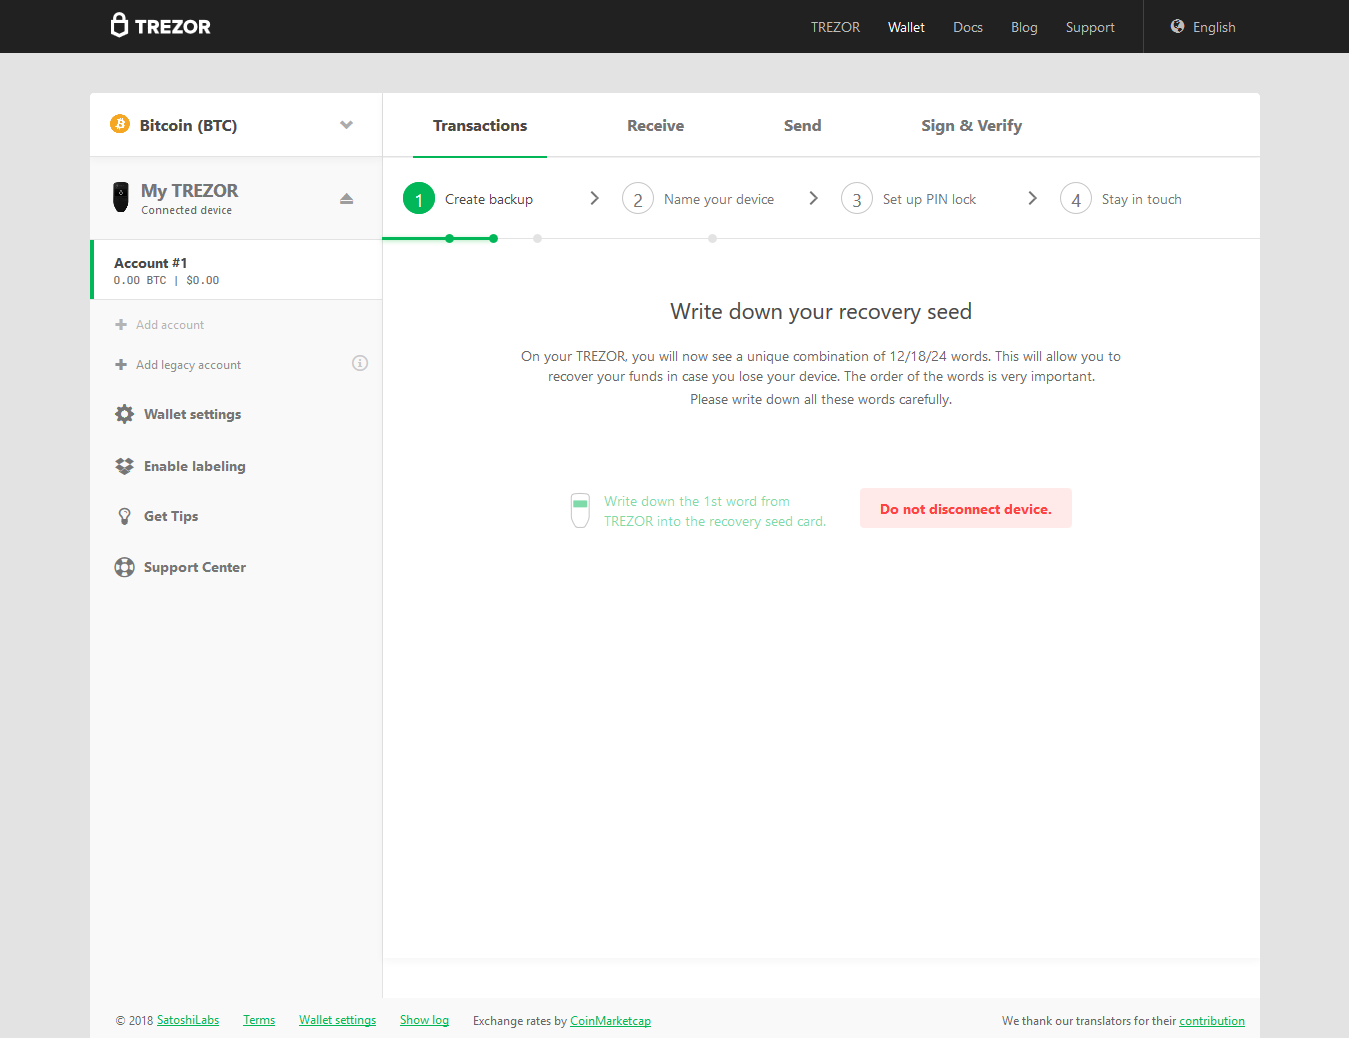Expand the Bitcoin (BTC) currency dropdown
The width and height of the screenshot is (1349, 1038).
tap(346, 125)
